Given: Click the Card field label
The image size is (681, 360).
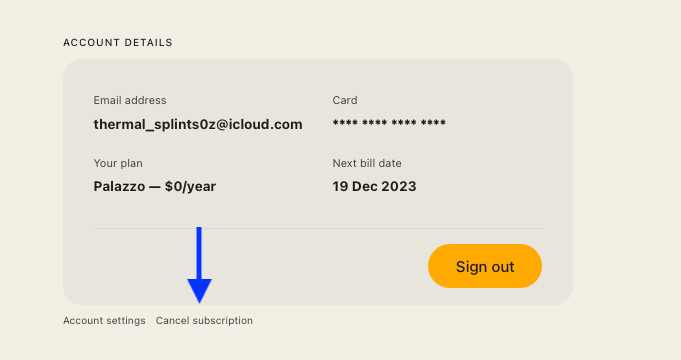Looking at the screenshot, I should [x=345, y=100].
